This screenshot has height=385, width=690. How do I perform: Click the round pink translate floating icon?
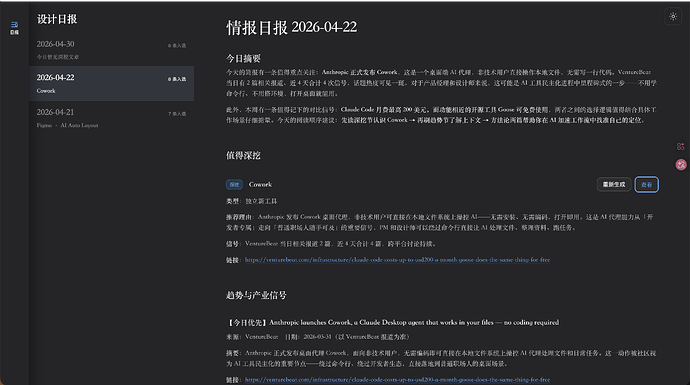pos(681,165)
